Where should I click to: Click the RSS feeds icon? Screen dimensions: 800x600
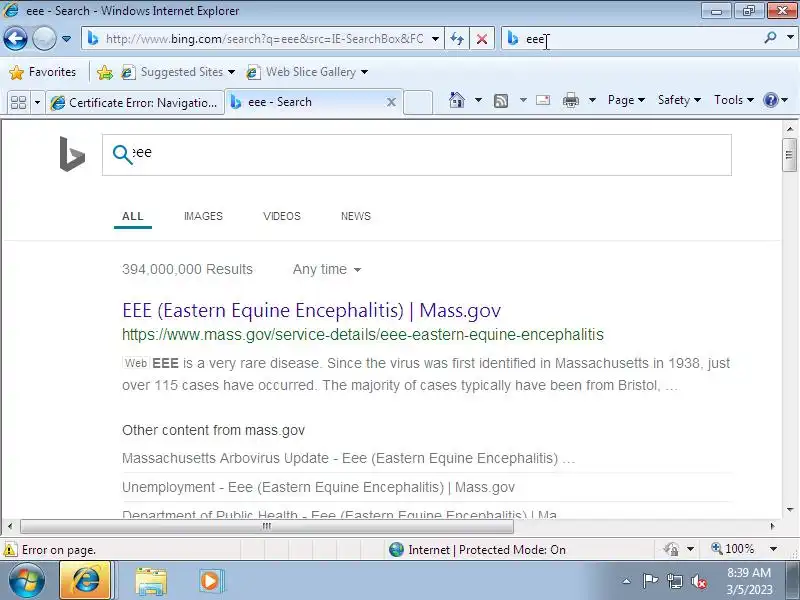point(501,101)
